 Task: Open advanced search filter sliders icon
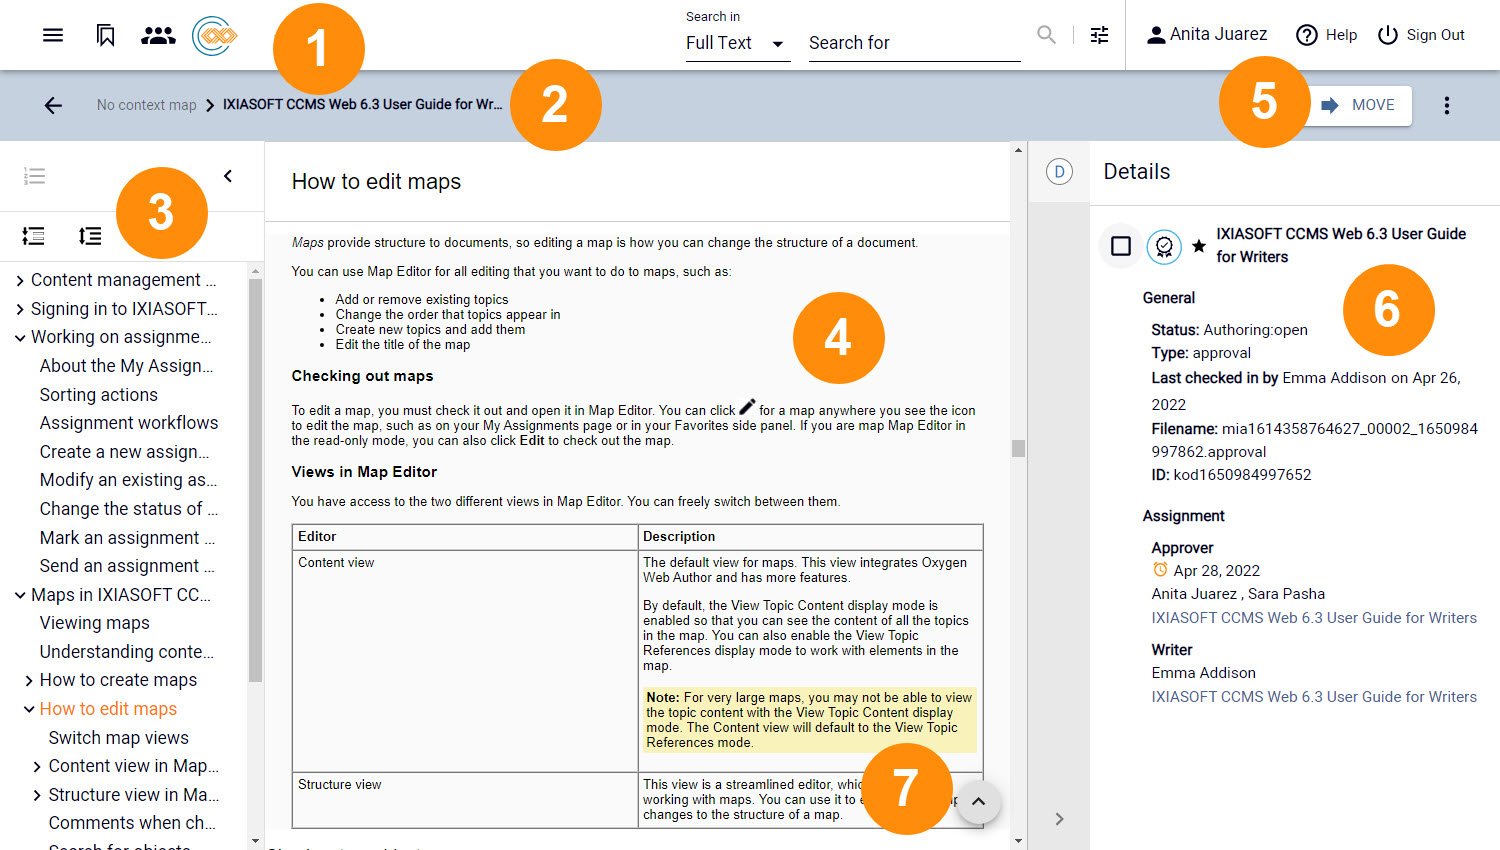1099,35
